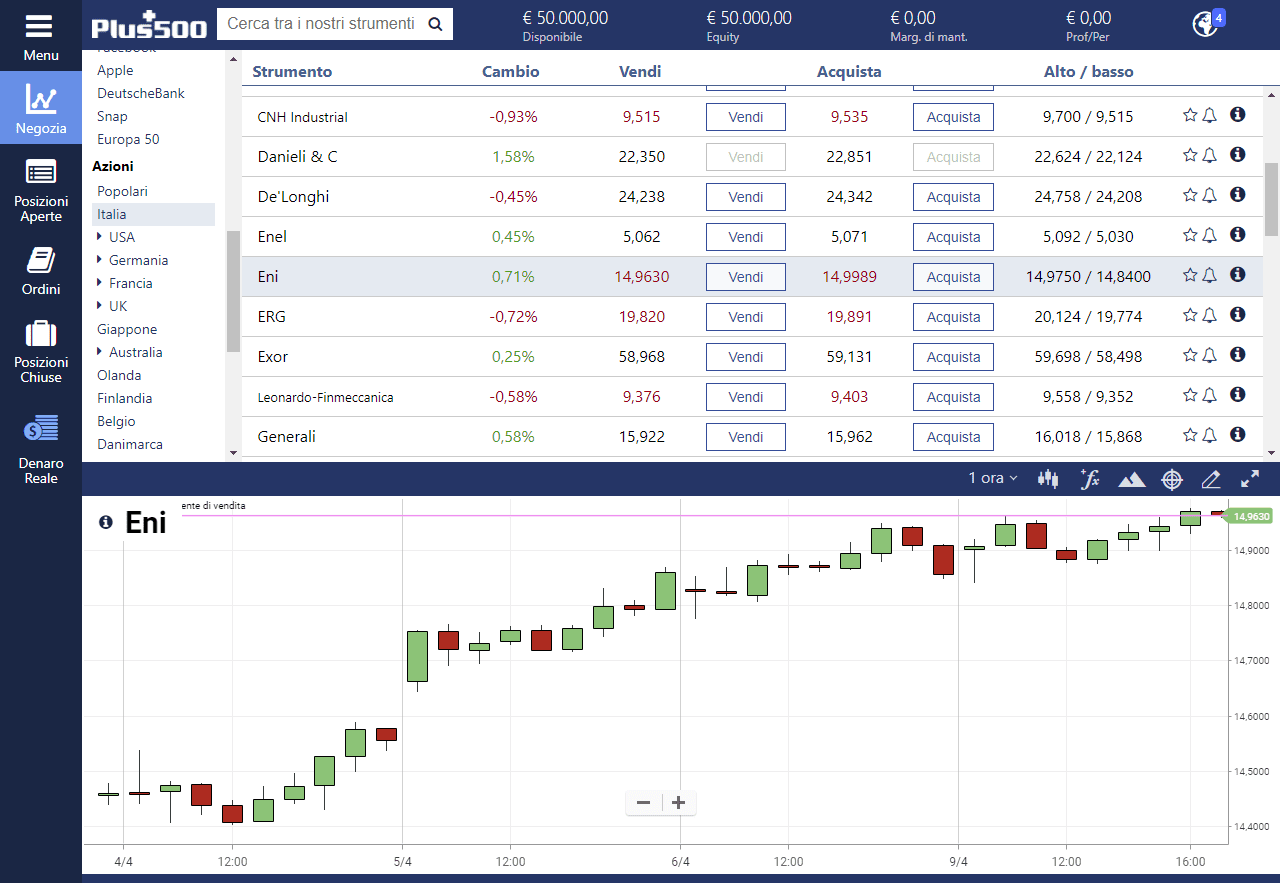Expand the USA stocks category
Screen dimensions: 1280x883
point(100,237)
